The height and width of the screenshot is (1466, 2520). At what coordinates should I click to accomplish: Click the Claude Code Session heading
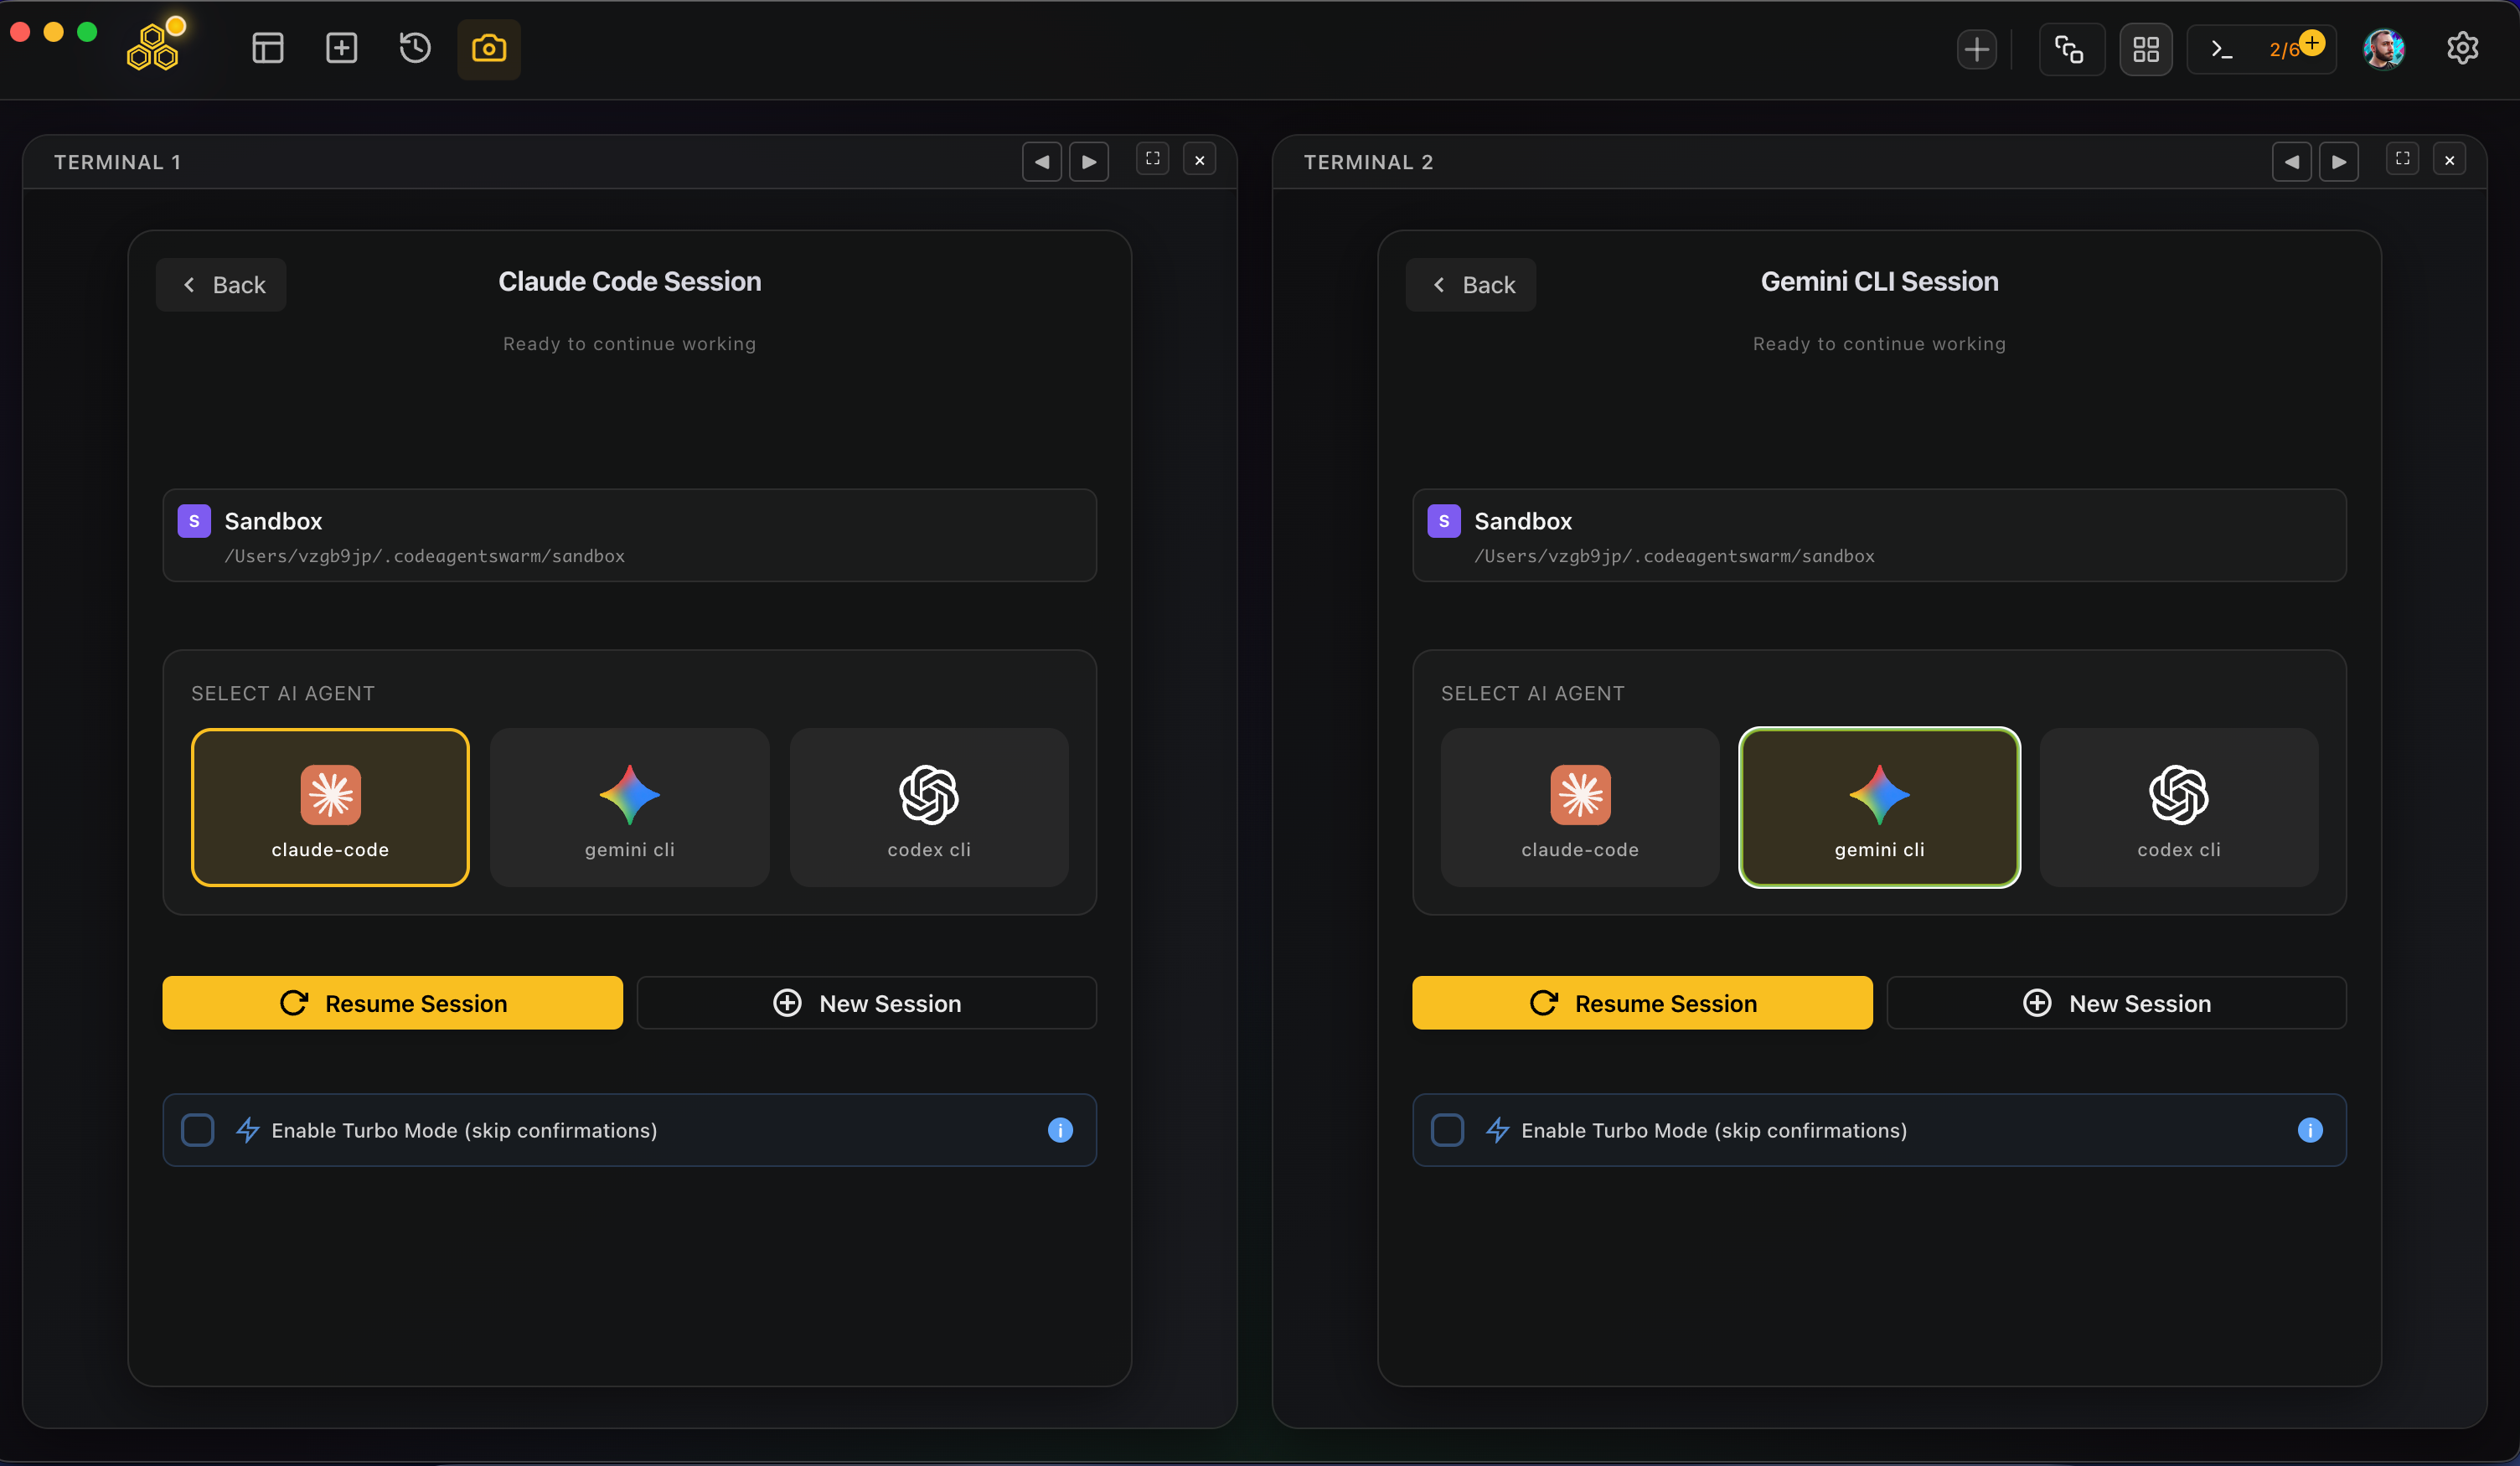tap(630, 282)
